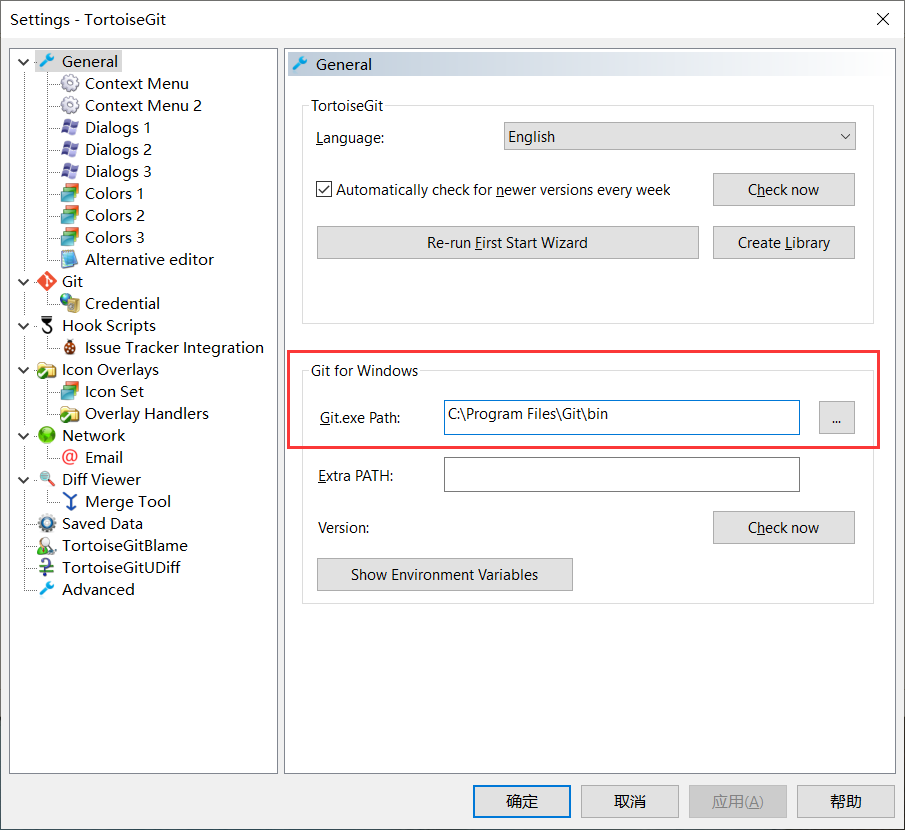The height and width of the screenshot is (830, 905).
Task: Click the green globe Network icon
Action: [x=47, y=435]
